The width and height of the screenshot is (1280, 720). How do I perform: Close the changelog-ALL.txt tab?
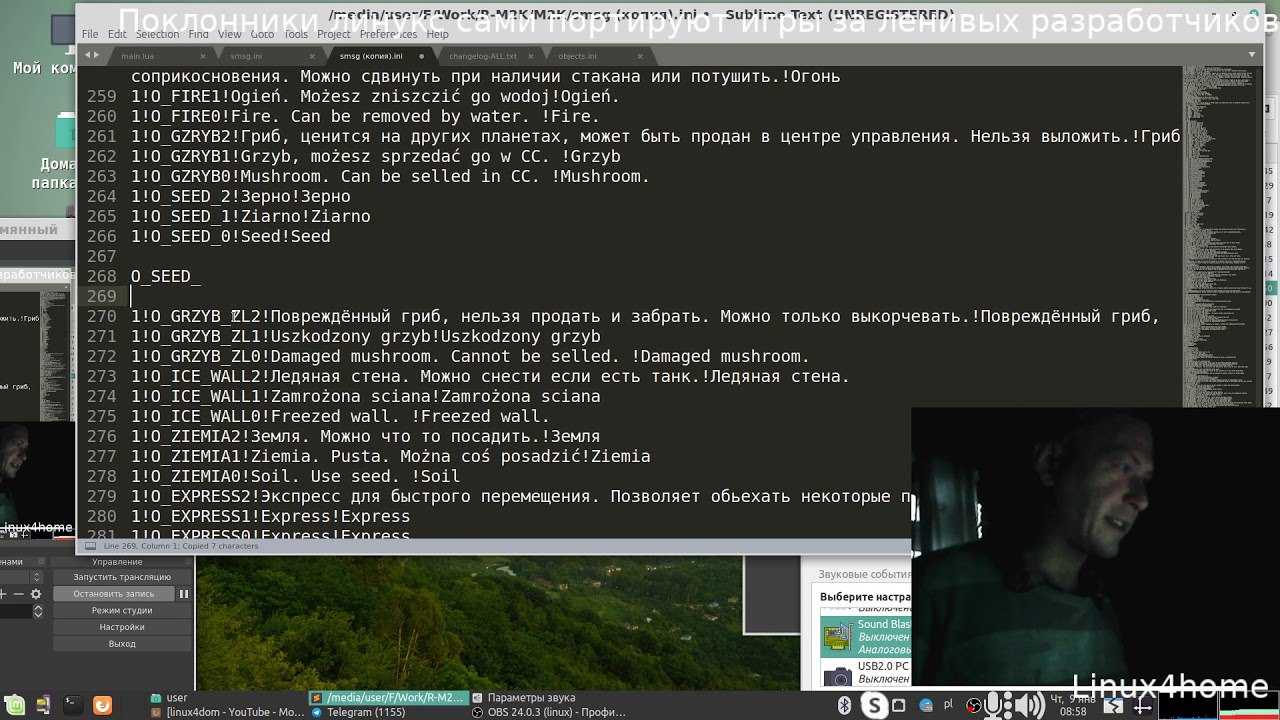click(530, 56)
